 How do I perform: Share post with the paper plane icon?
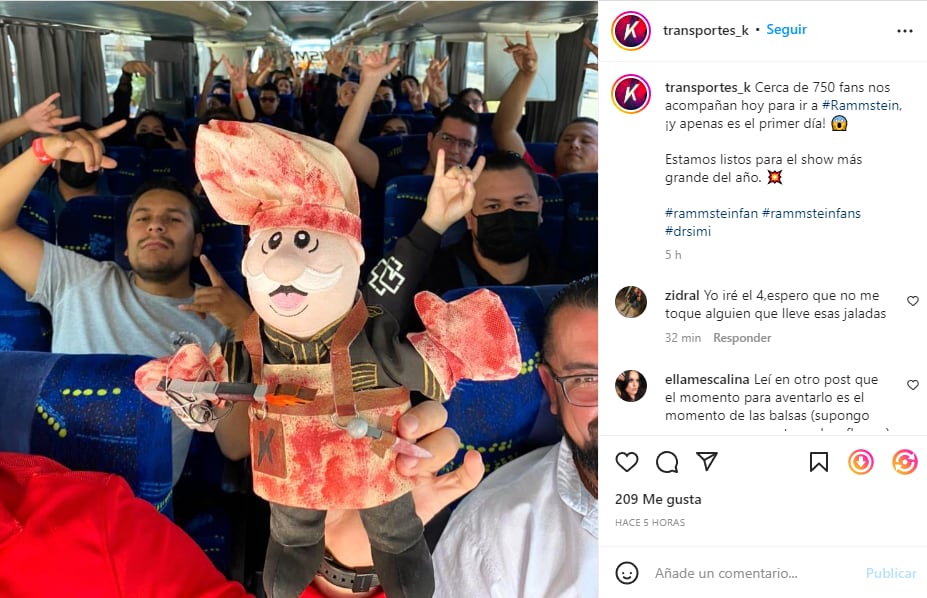click(706, 461)
